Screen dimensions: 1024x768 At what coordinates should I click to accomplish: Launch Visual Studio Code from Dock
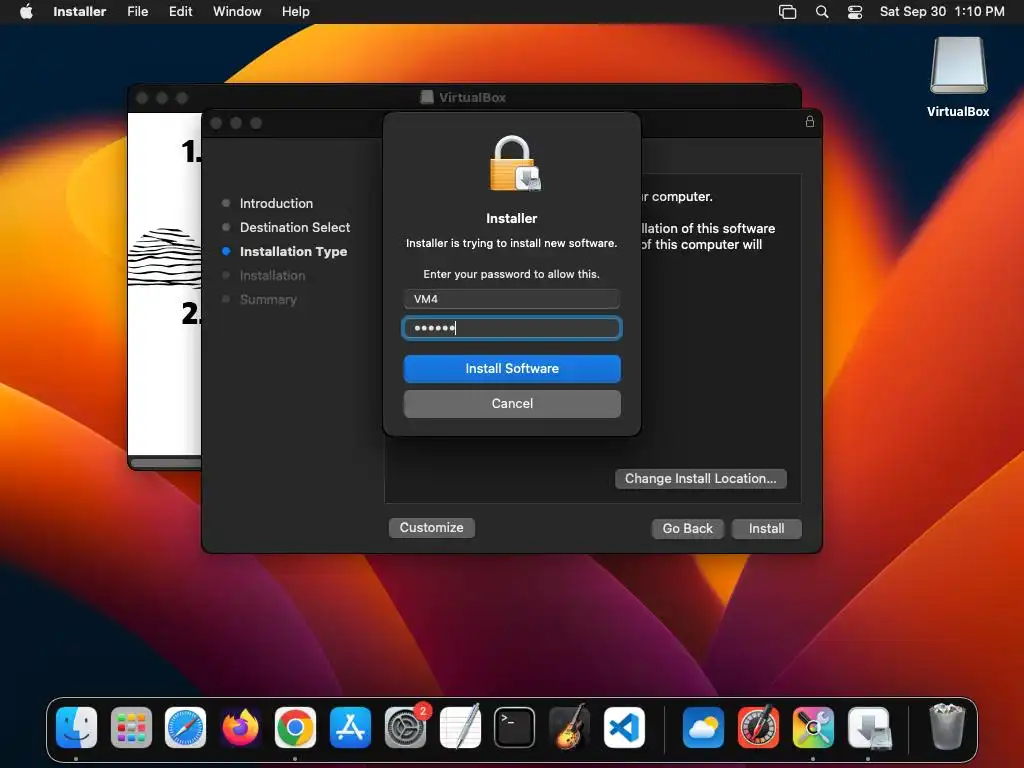tap(624, 728)
